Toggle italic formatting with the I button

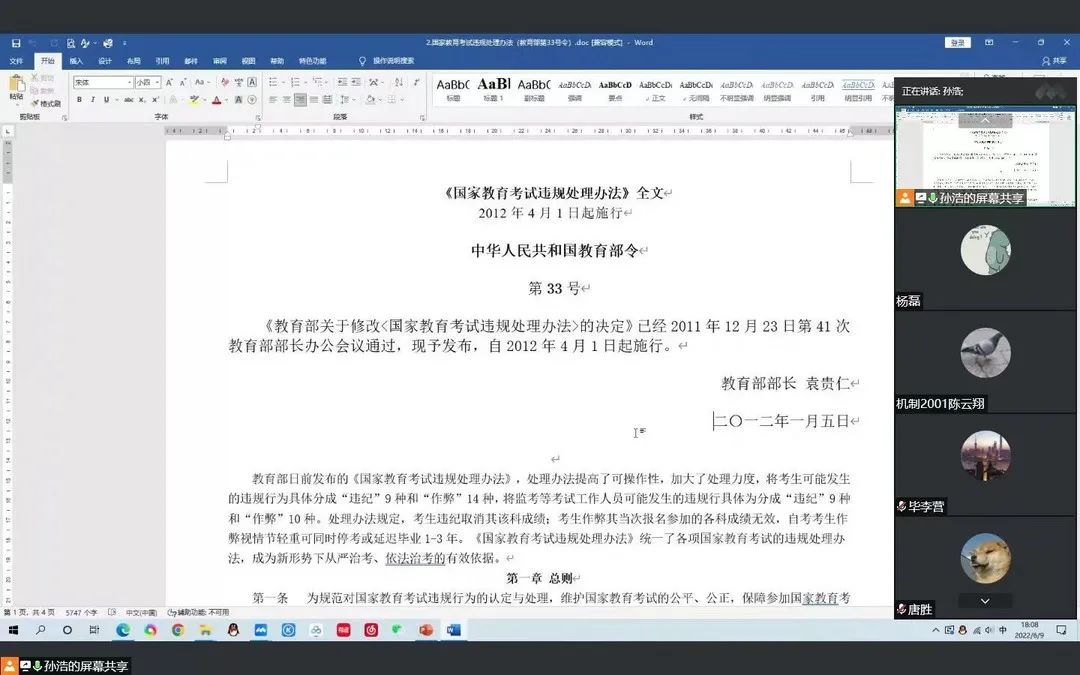coord(93,100)
